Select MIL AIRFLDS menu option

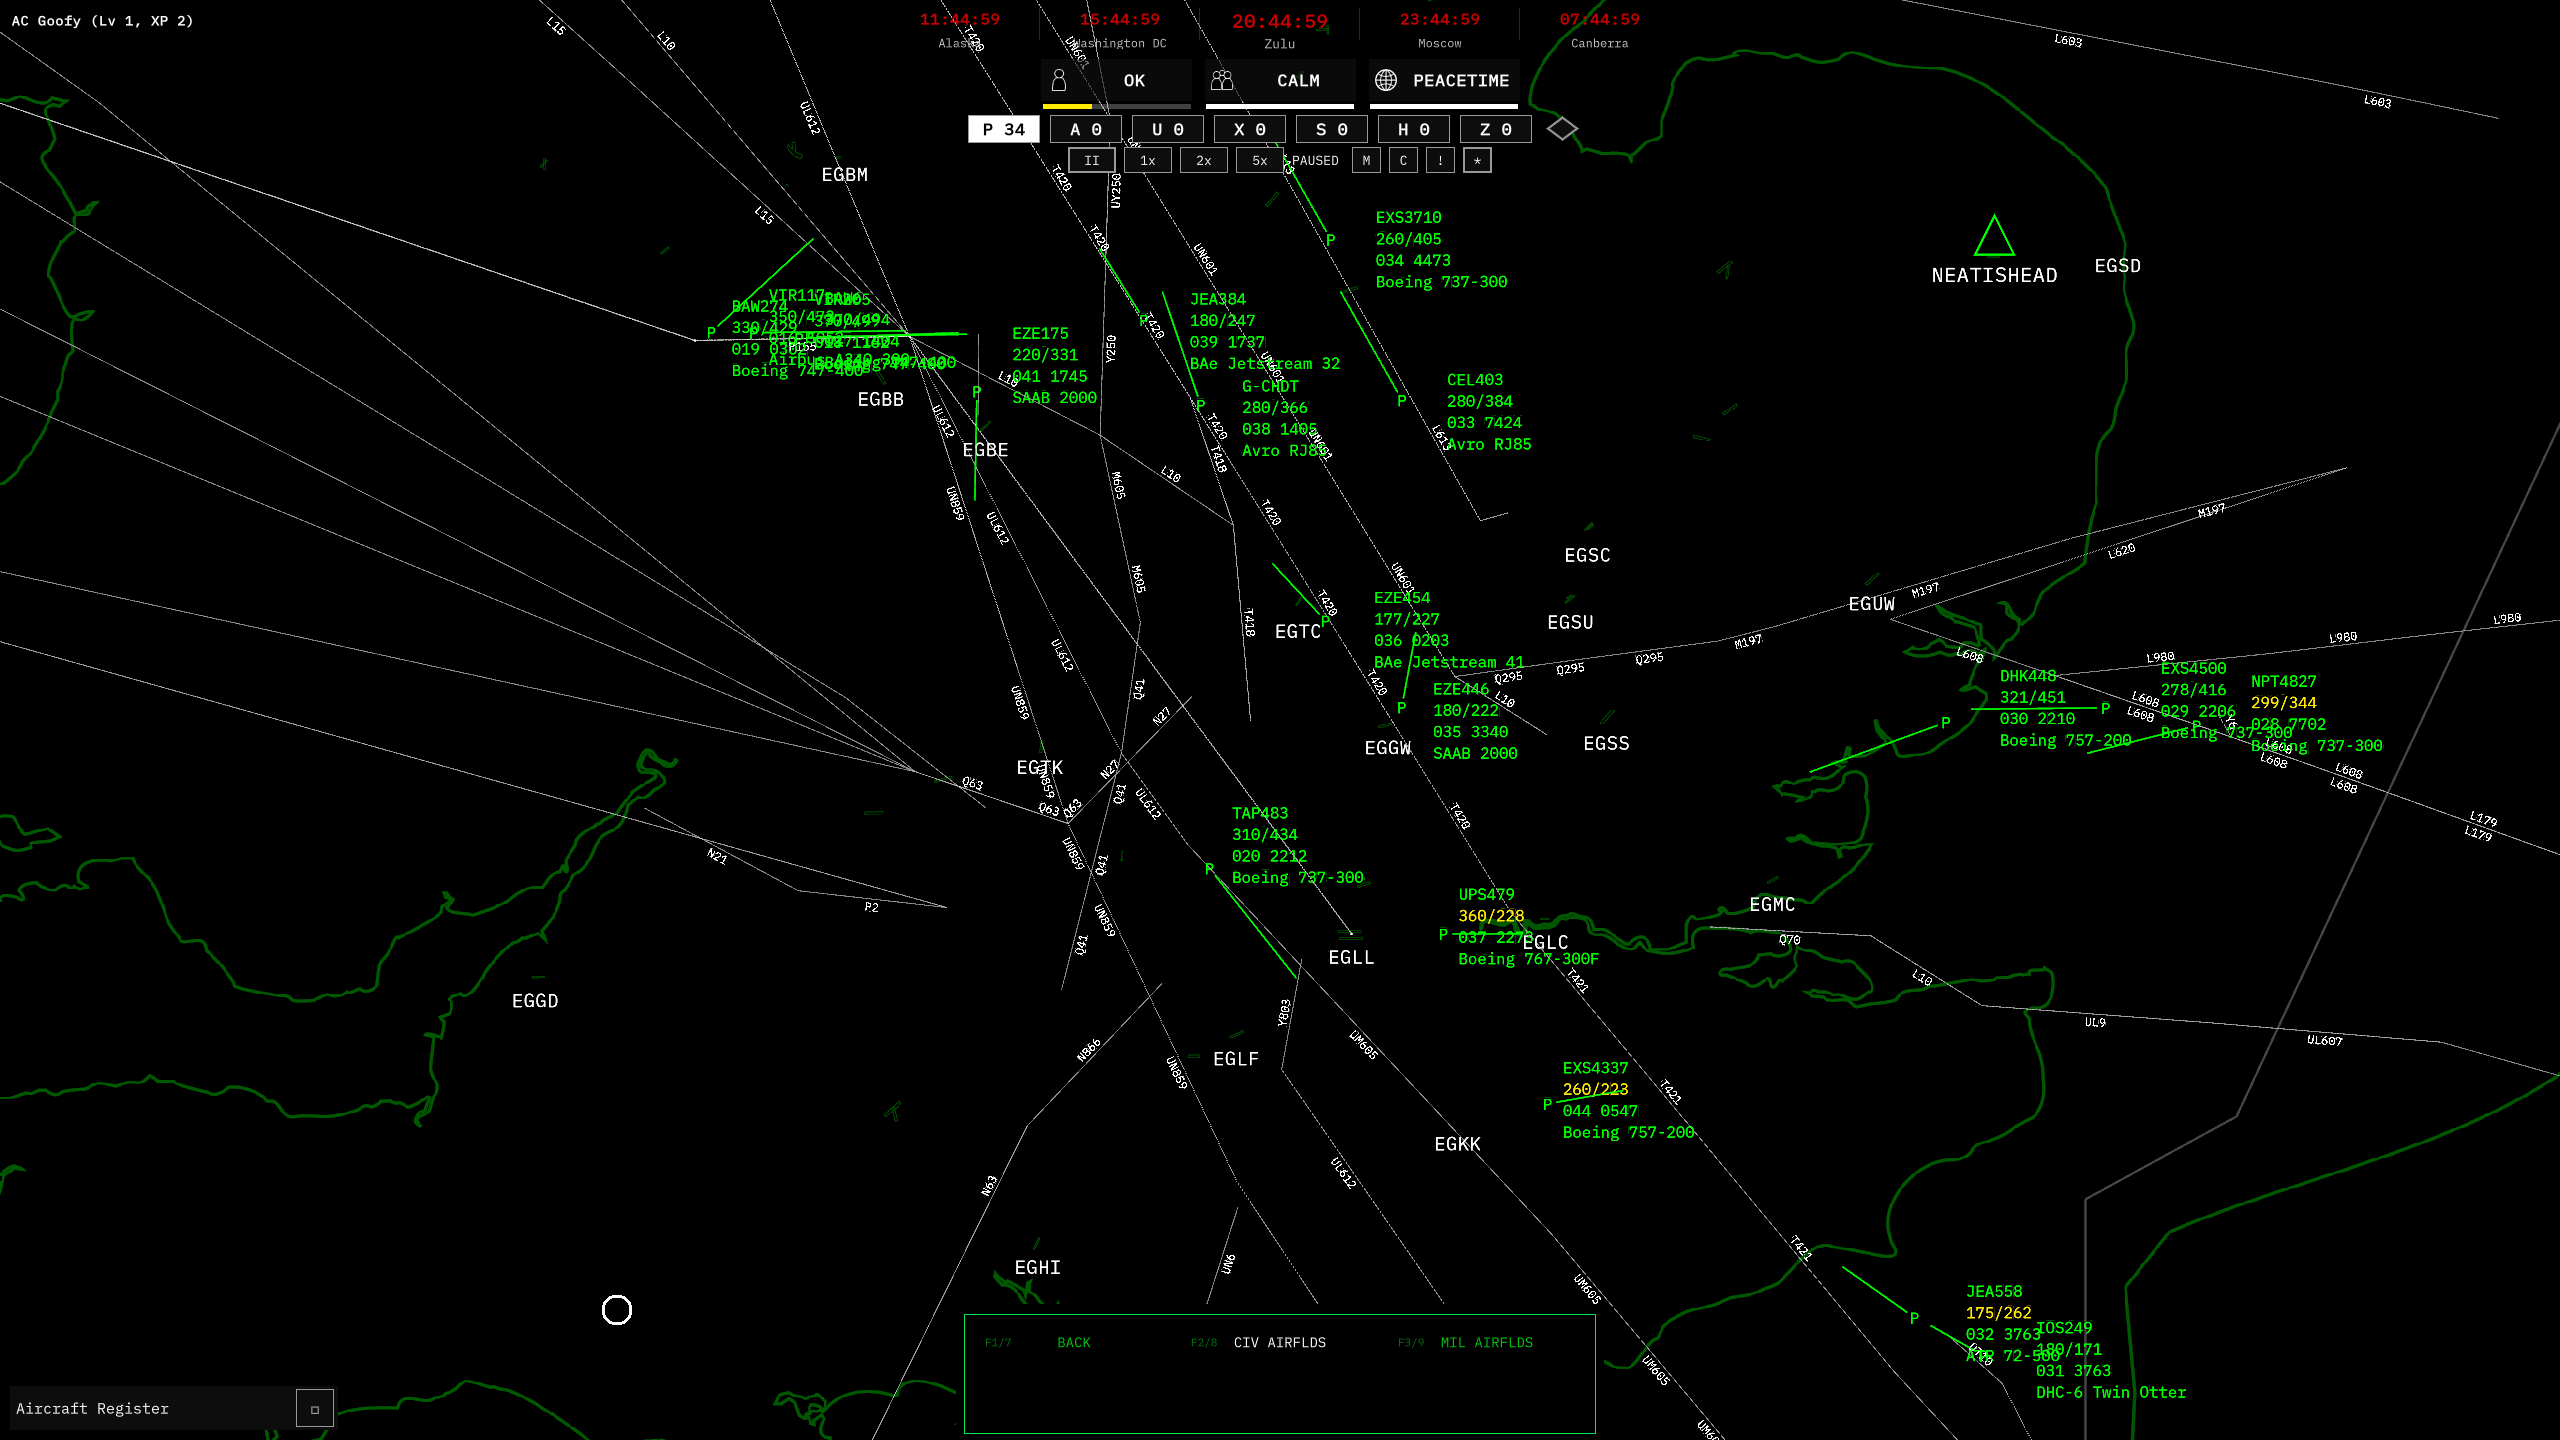click(1486, 1342)
